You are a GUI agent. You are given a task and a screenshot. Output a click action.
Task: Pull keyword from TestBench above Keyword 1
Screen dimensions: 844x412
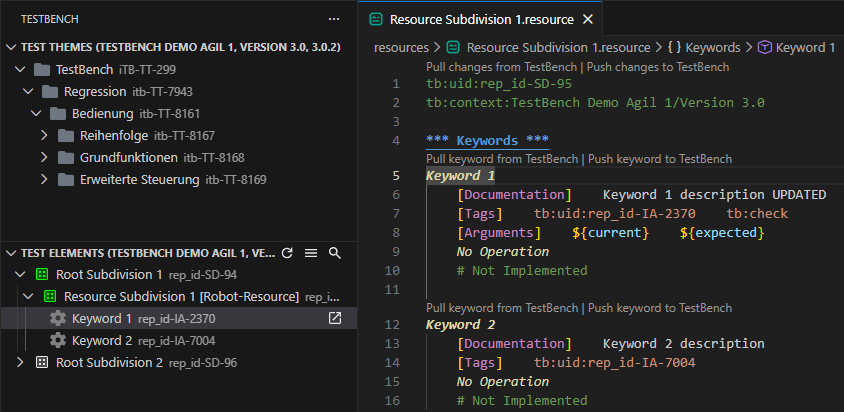click(x=502, y=159)
